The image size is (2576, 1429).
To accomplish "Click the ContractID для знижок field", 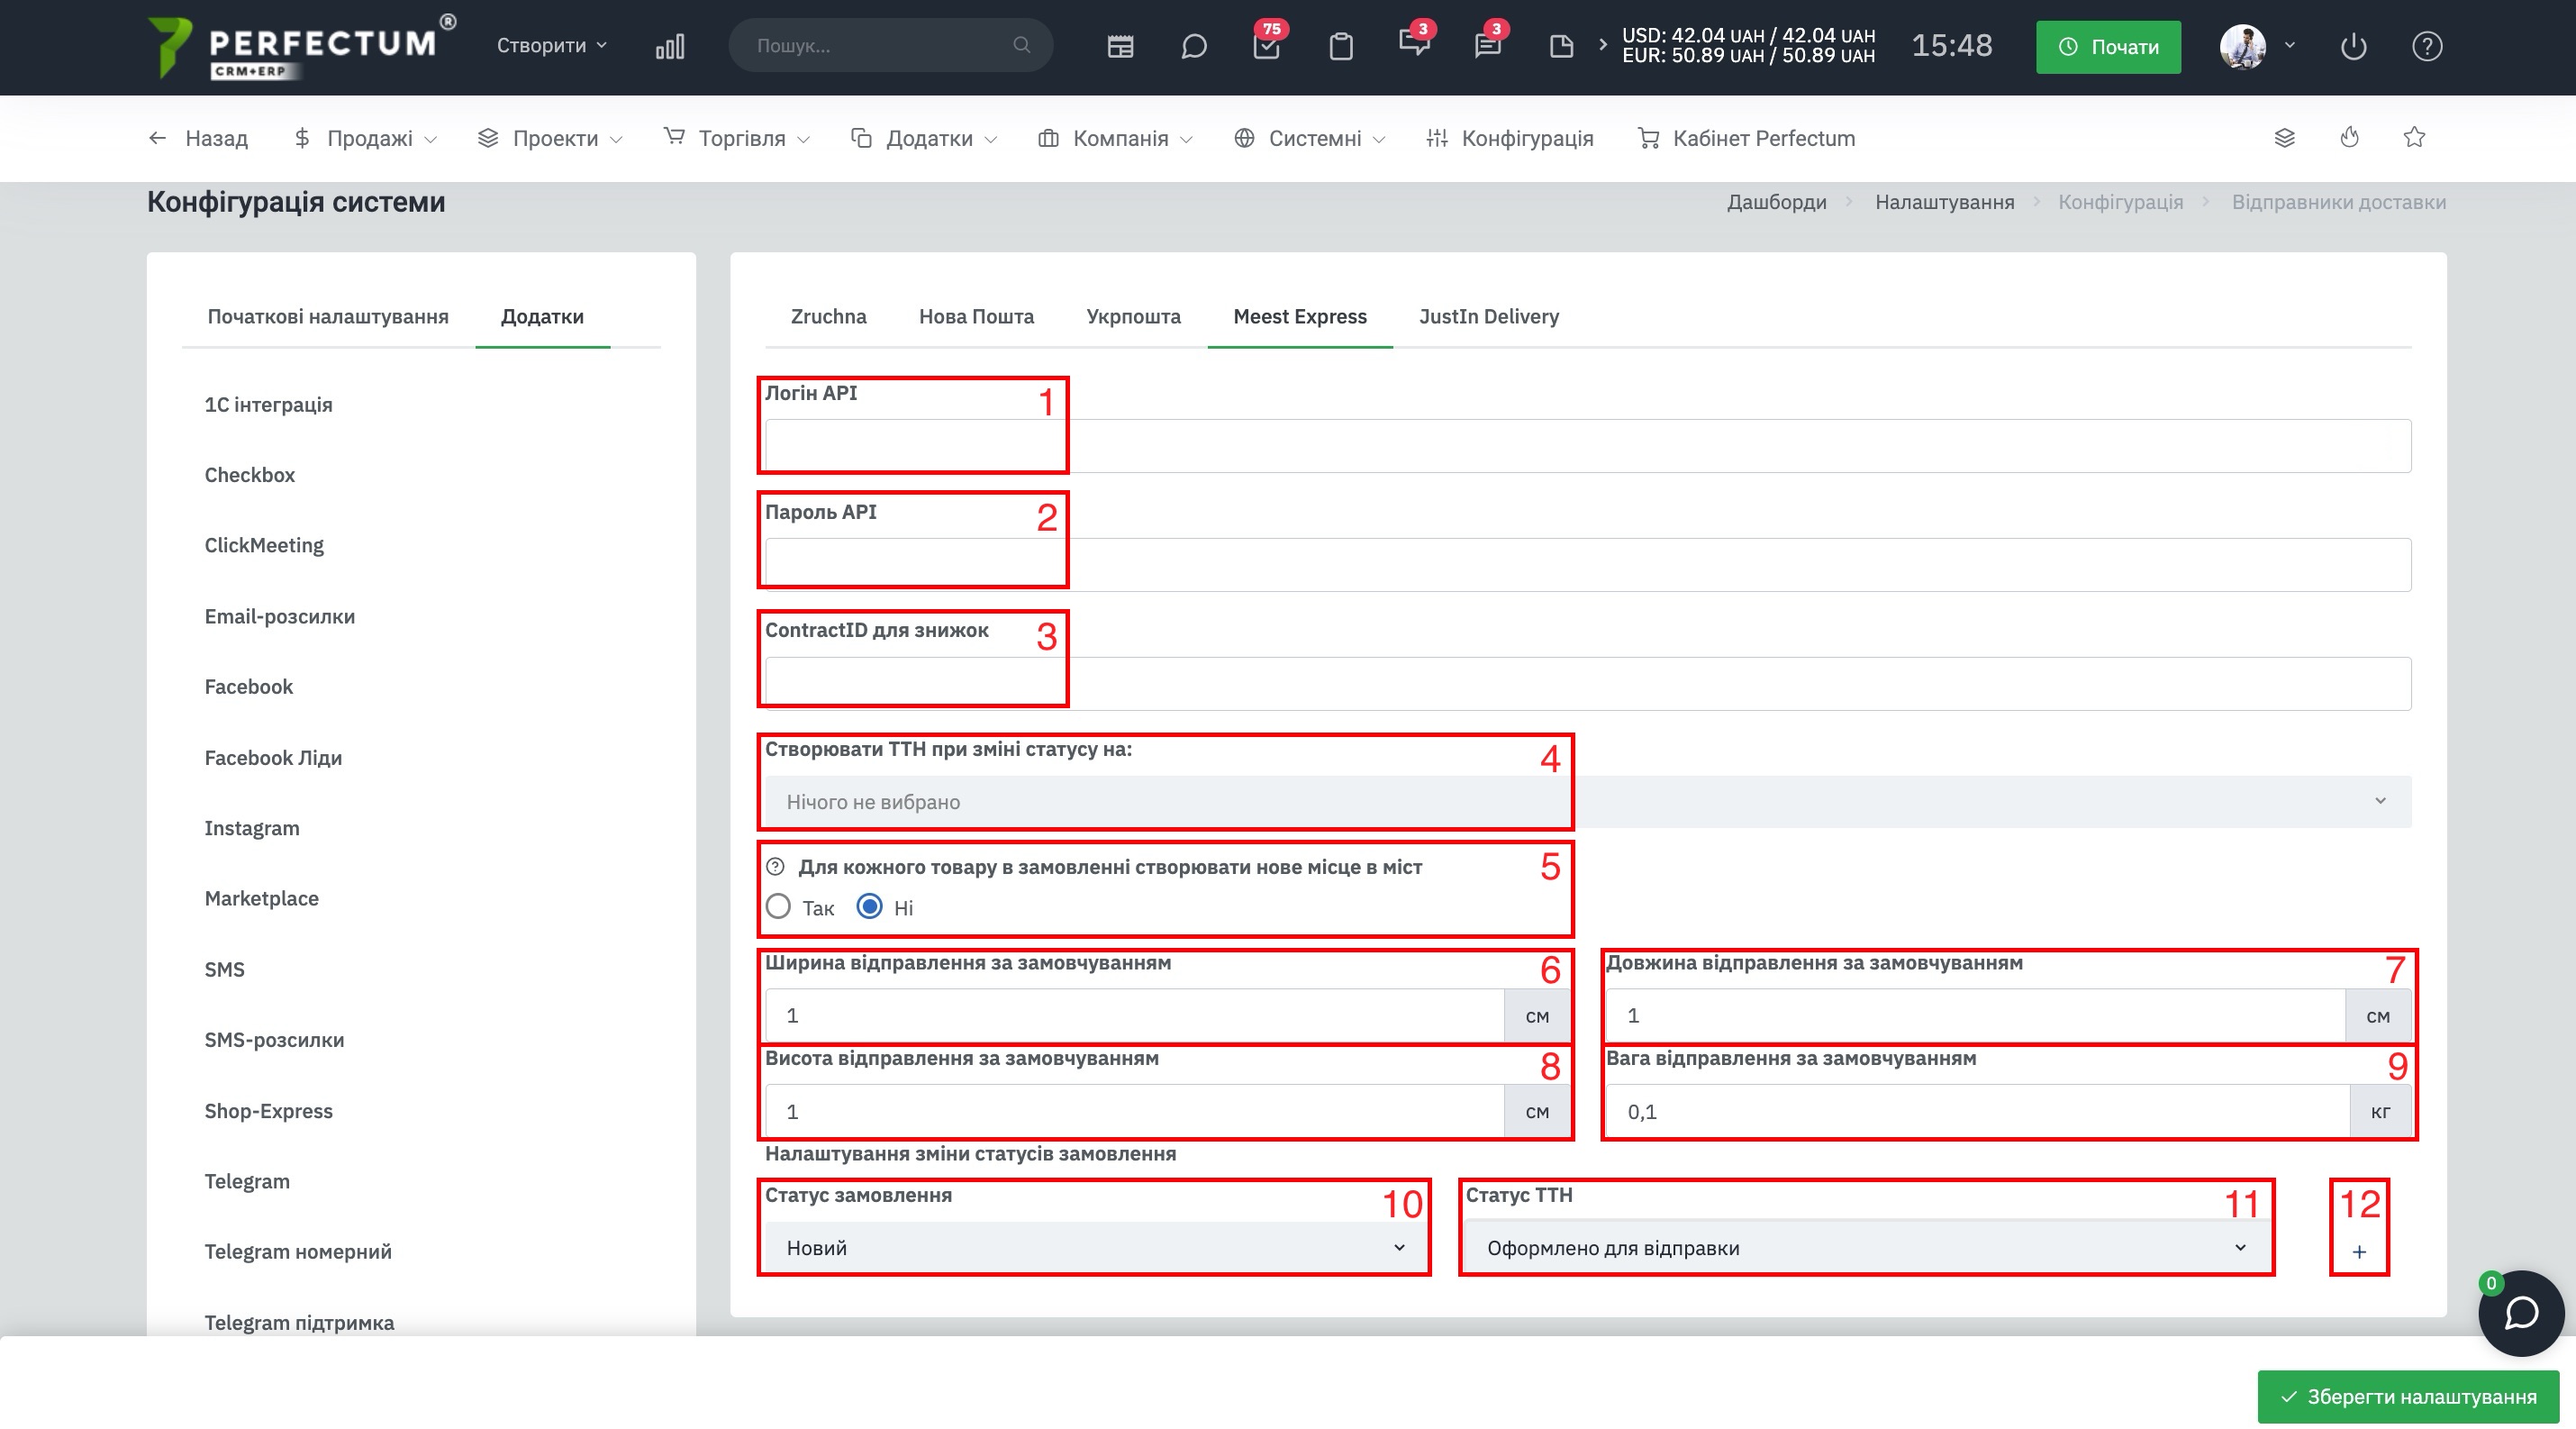I will click(x=1588, y=683).
